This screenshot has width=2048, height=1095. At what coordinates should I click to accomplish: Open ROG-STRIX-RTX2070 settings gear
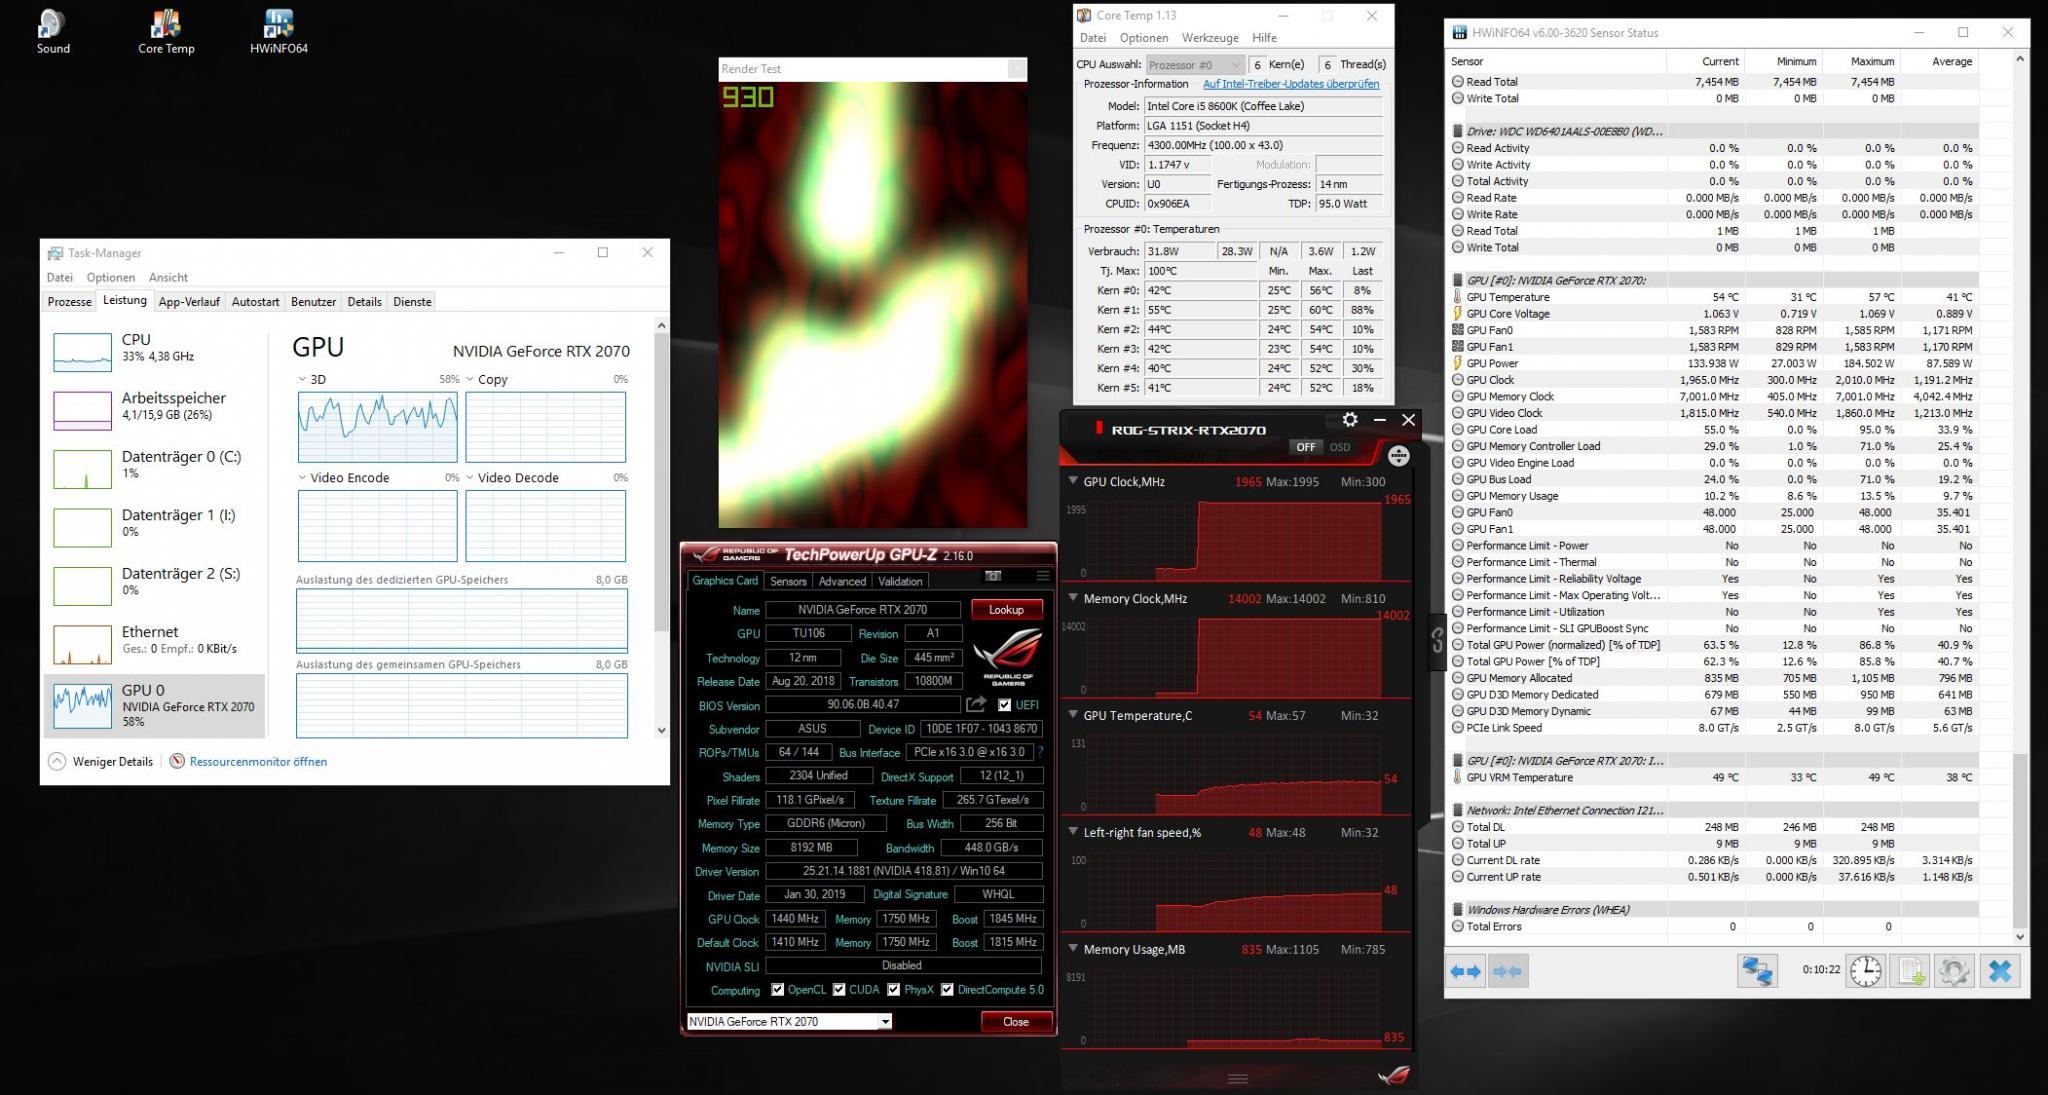tap(1350, 420)
